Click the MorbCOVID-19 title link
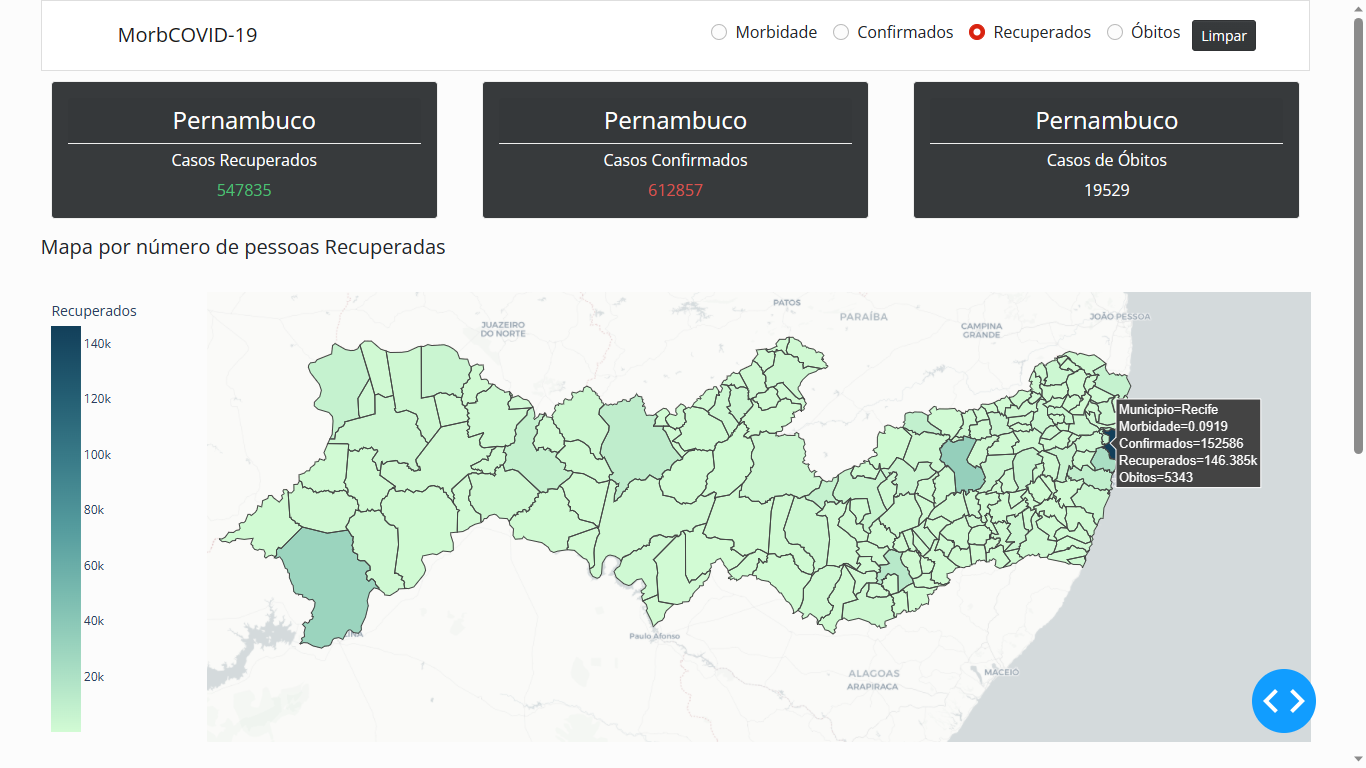1366x768 pixels. (186, 34)
